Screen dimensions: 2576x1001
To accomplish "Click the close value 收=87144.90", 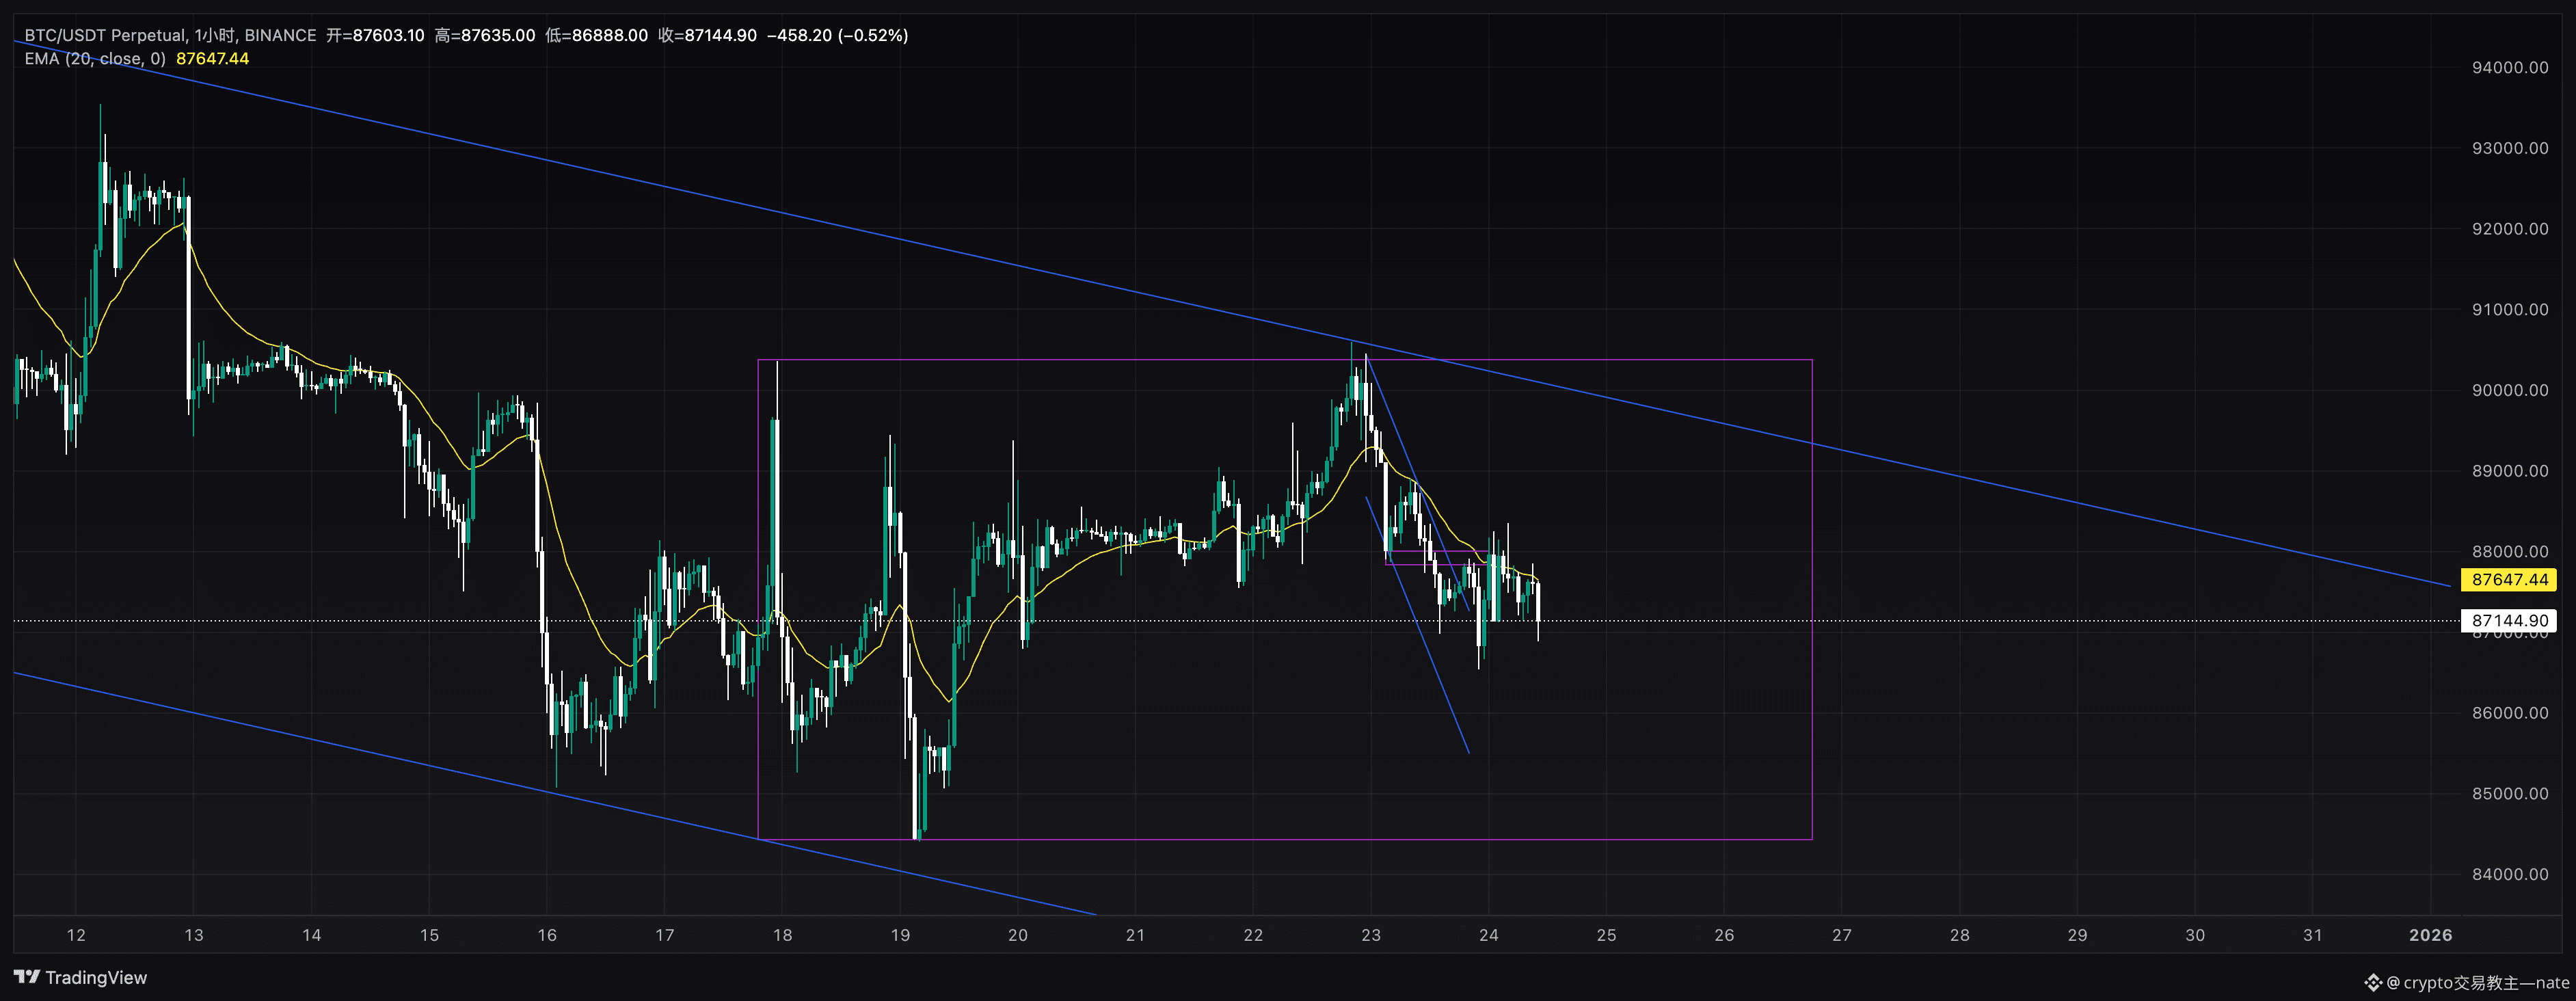I will pyautogui.click(x=708, y=35).
